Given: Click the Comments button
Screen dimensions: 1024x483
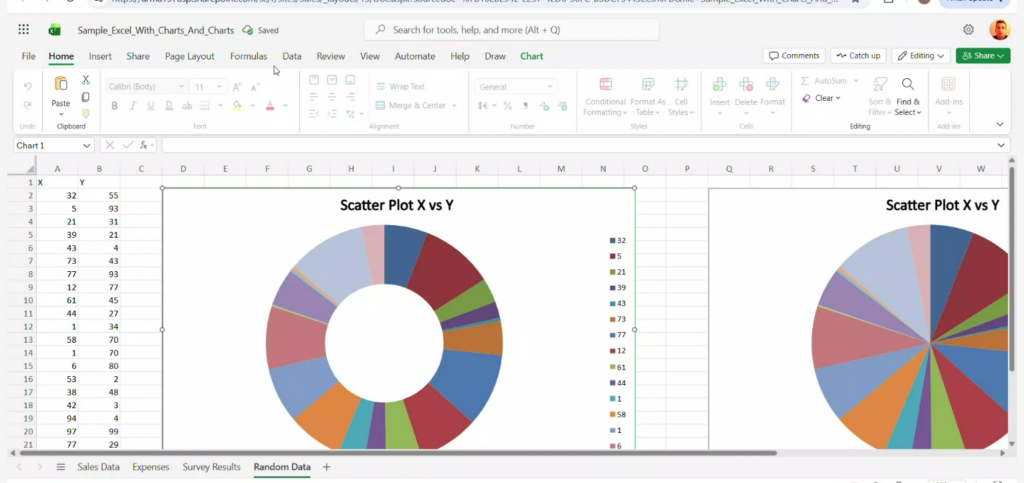Looking at the screenshot, I should (x=794, y=55).
